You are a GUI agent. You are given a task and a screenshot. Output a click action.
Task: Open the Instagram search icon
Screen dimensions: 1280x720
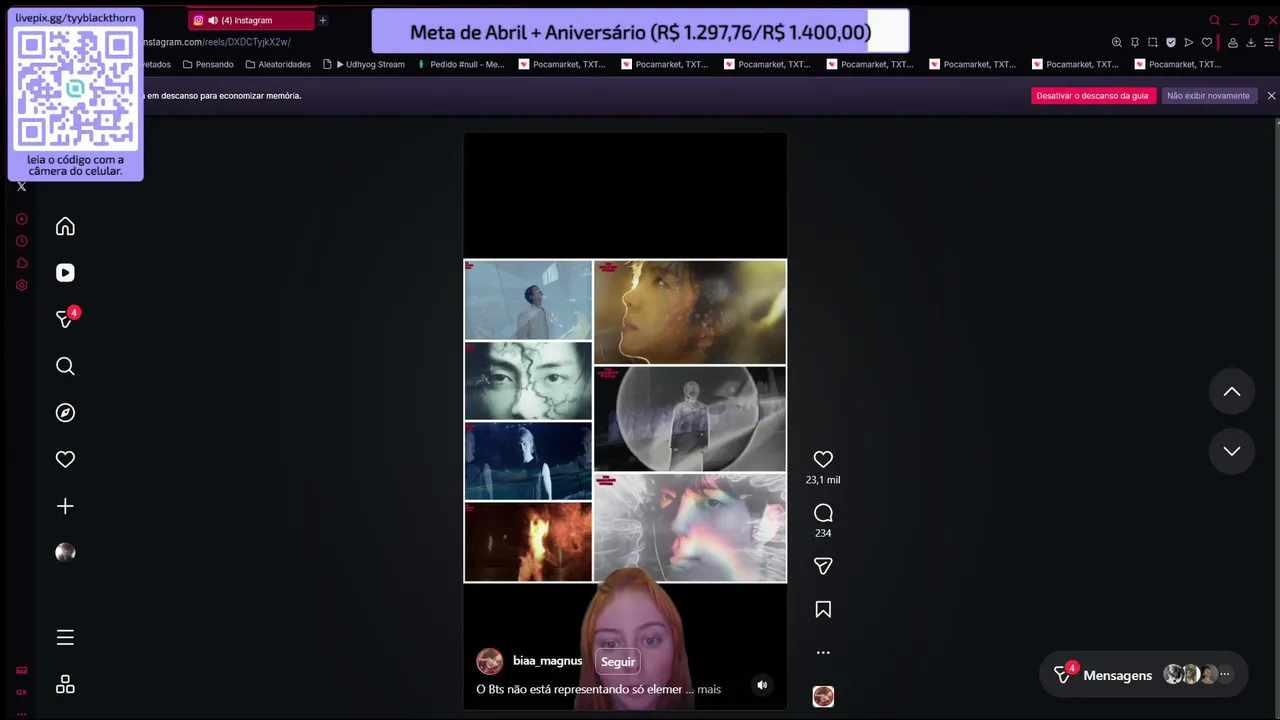coord(65,366)
